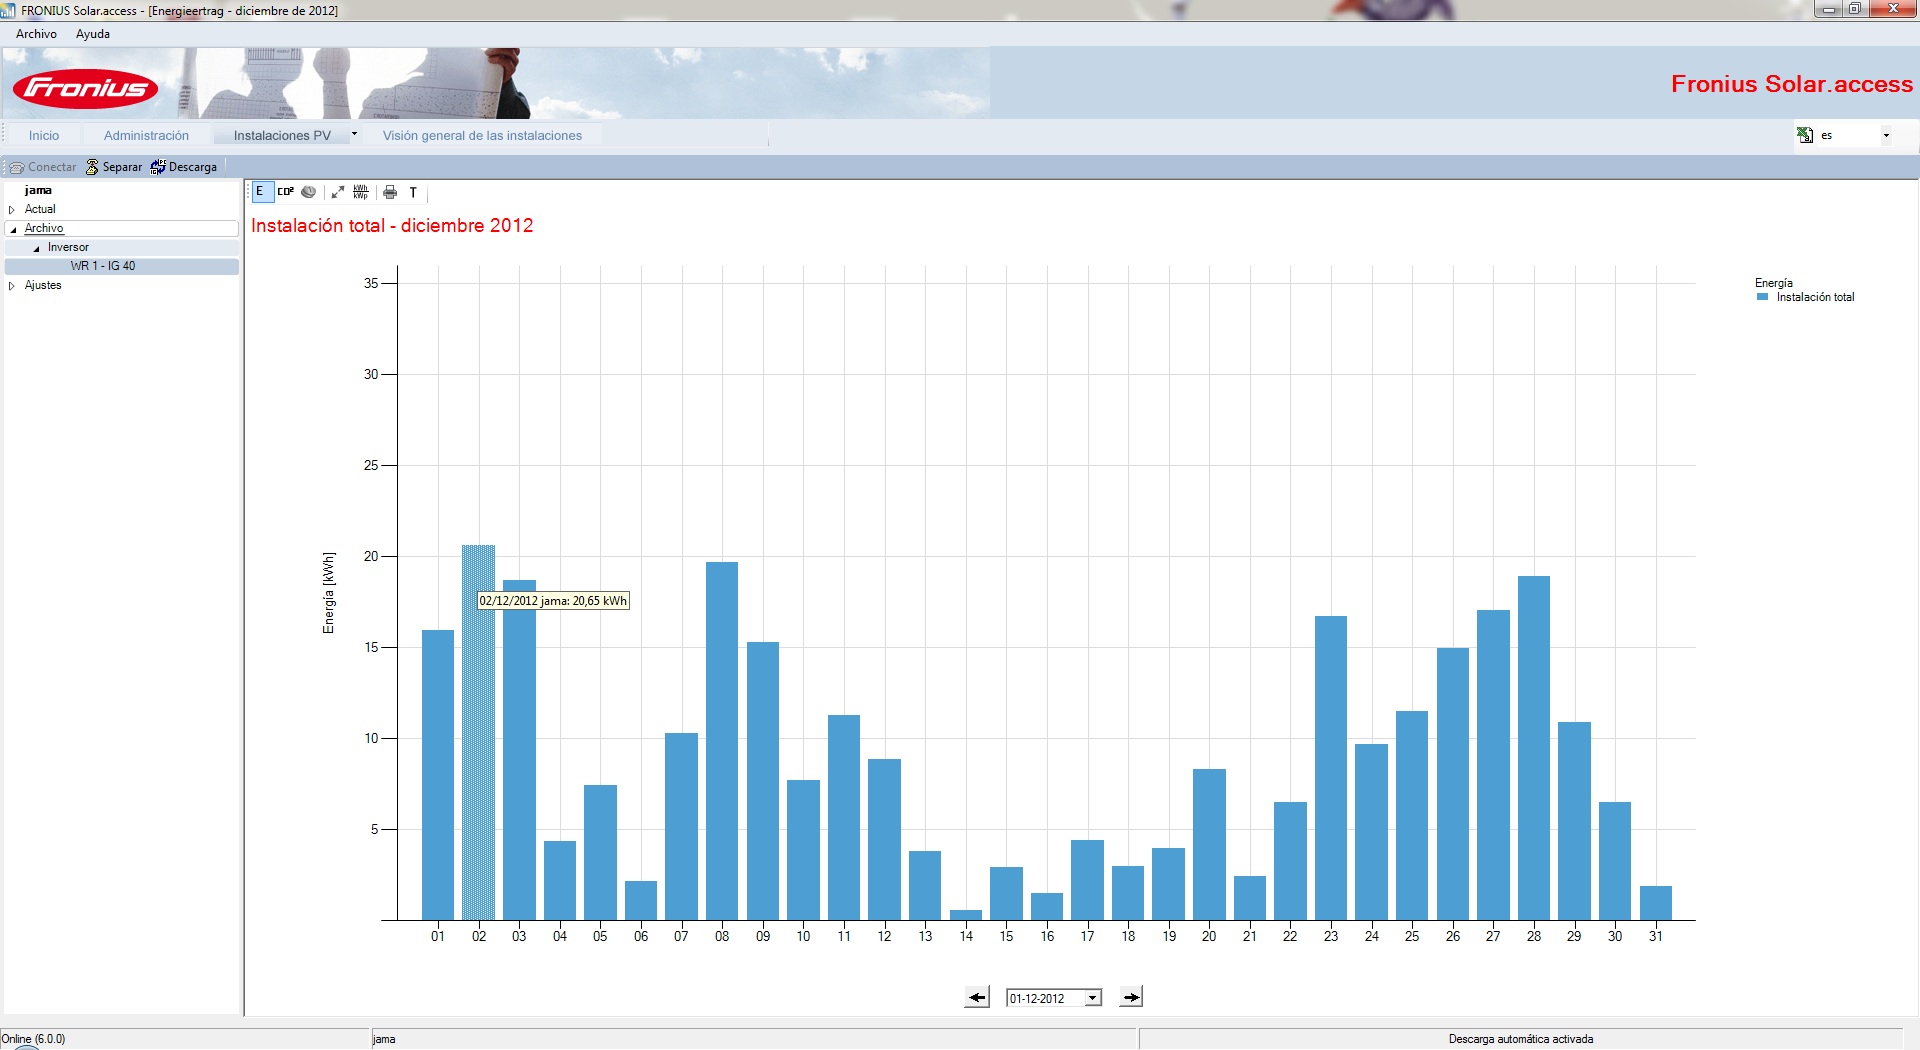This screenshot has width=1920, height=1050.
Task: Click the Conectar phone icon
Action: pyautogui.click(x=17, y=167)
